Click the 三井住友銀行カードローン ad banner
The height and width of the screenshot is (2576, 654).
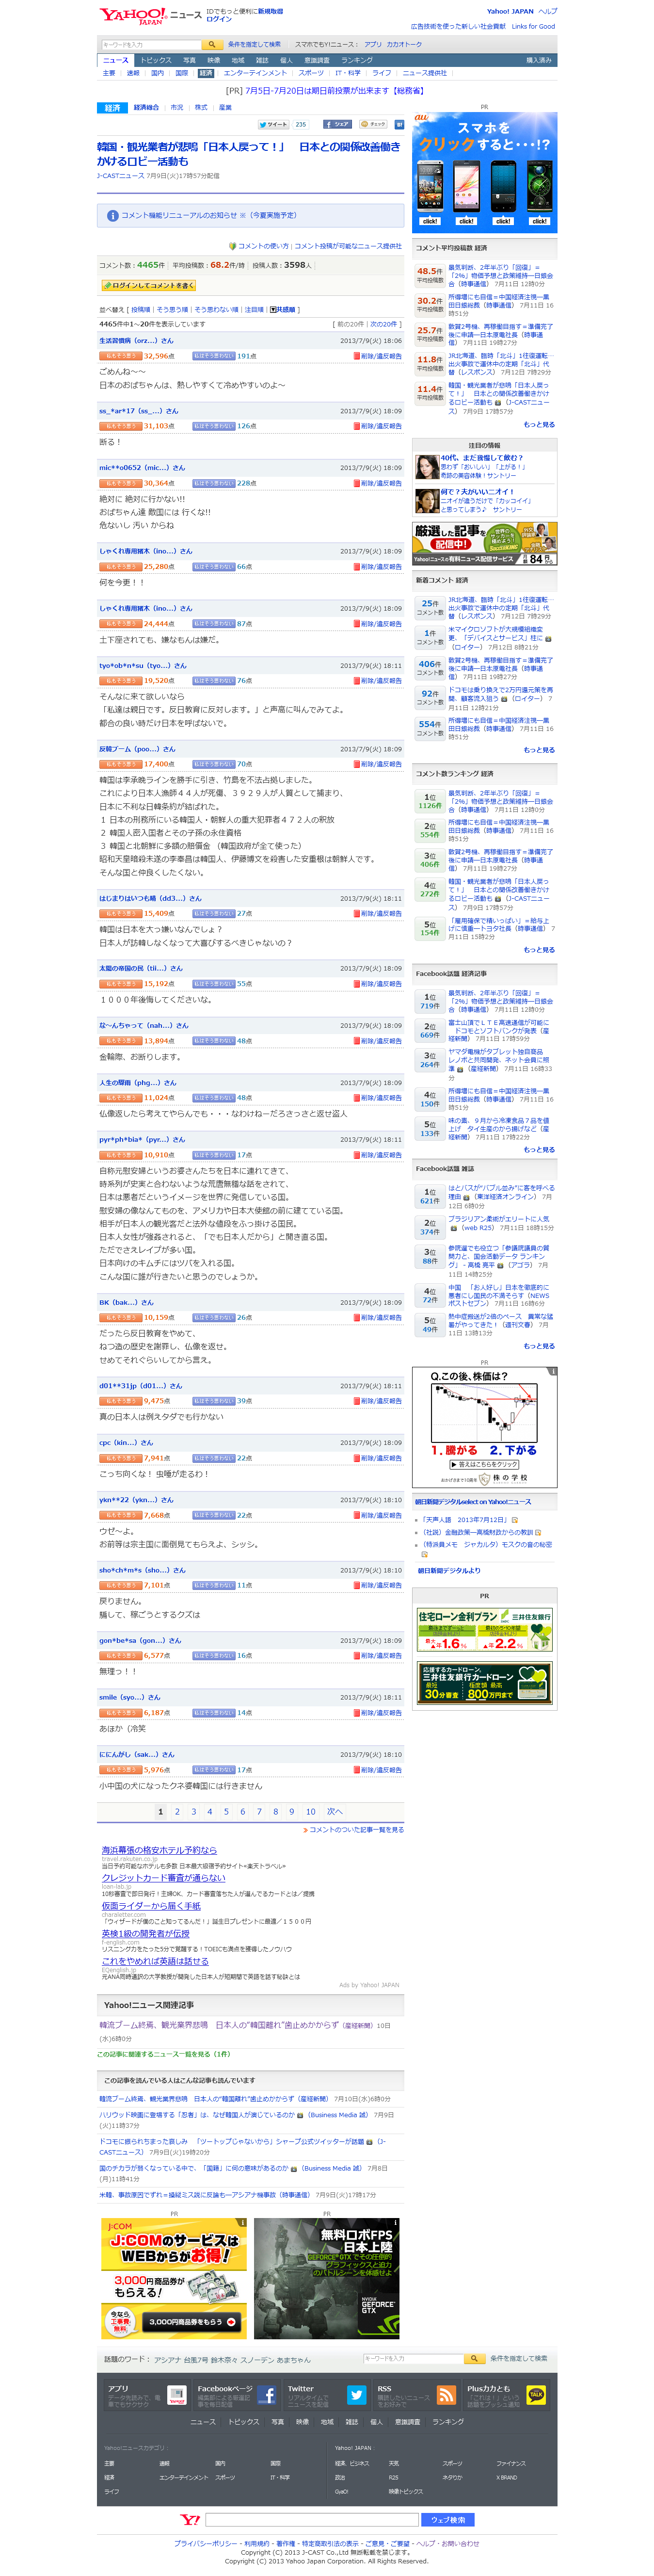click(x=485, y=1683)
